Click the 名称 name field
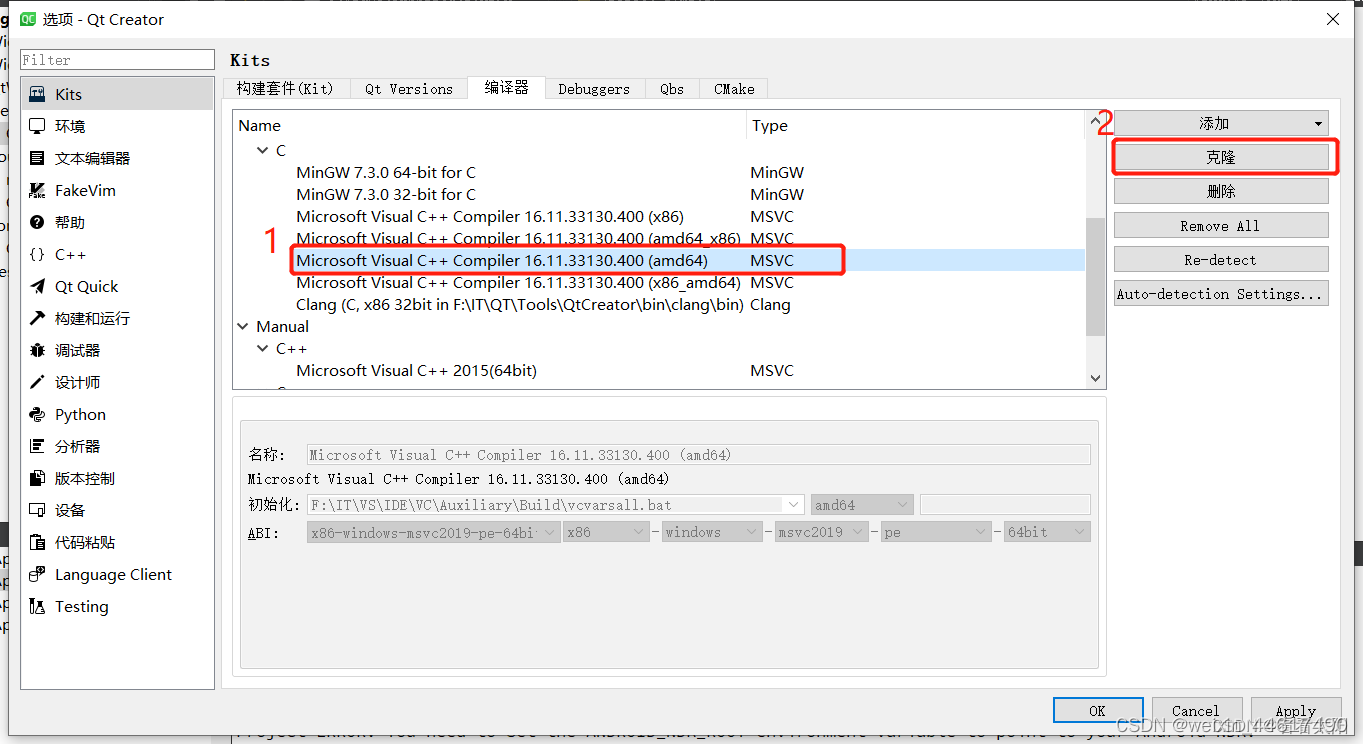This screenshot has width=1363, height=744. tap(698, 454)
